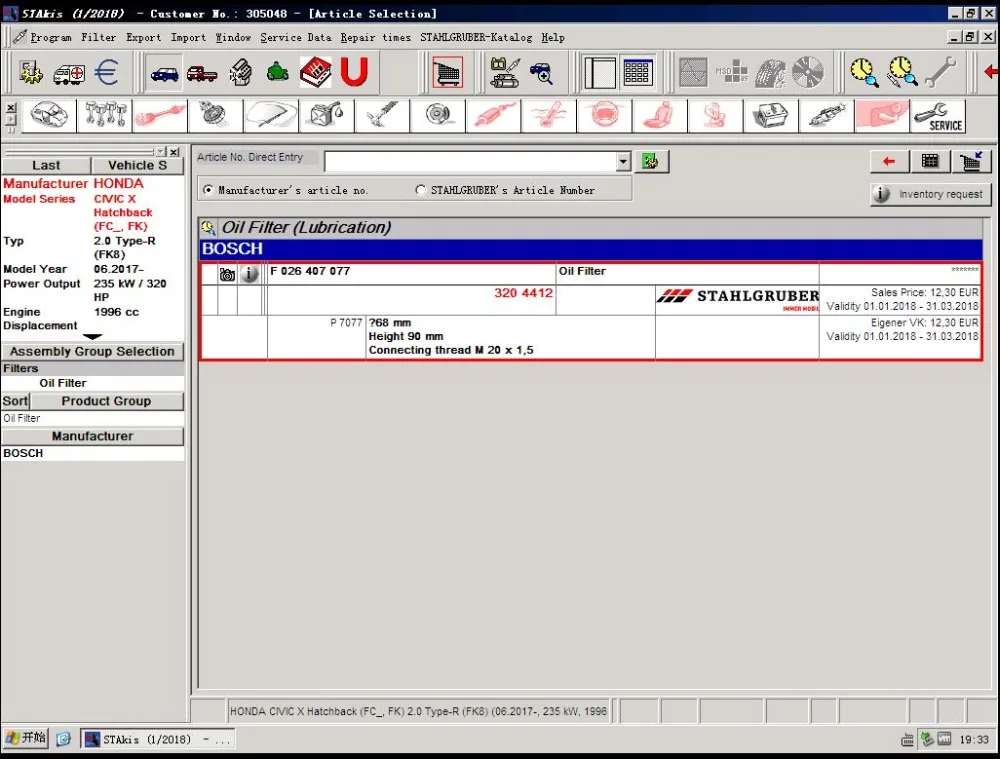Click the red U universal parts icon
The width and height of the screenshot is (1000, 759).
[354, 71]
